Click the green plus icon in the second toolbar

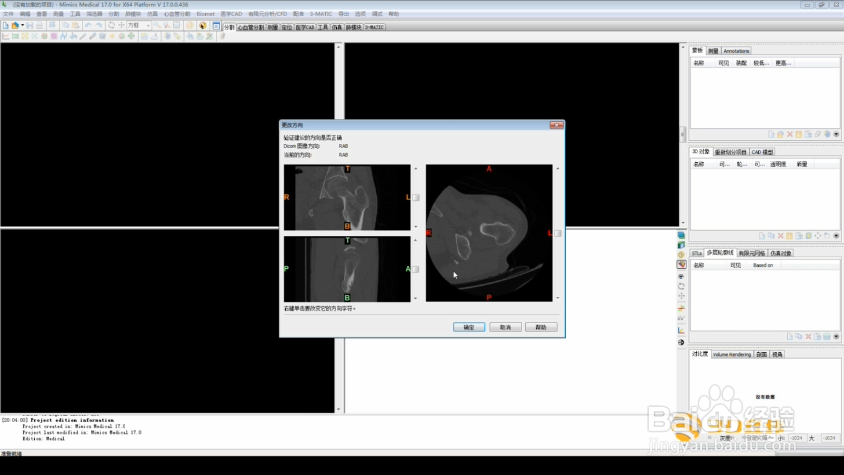[x=131, y=36]
